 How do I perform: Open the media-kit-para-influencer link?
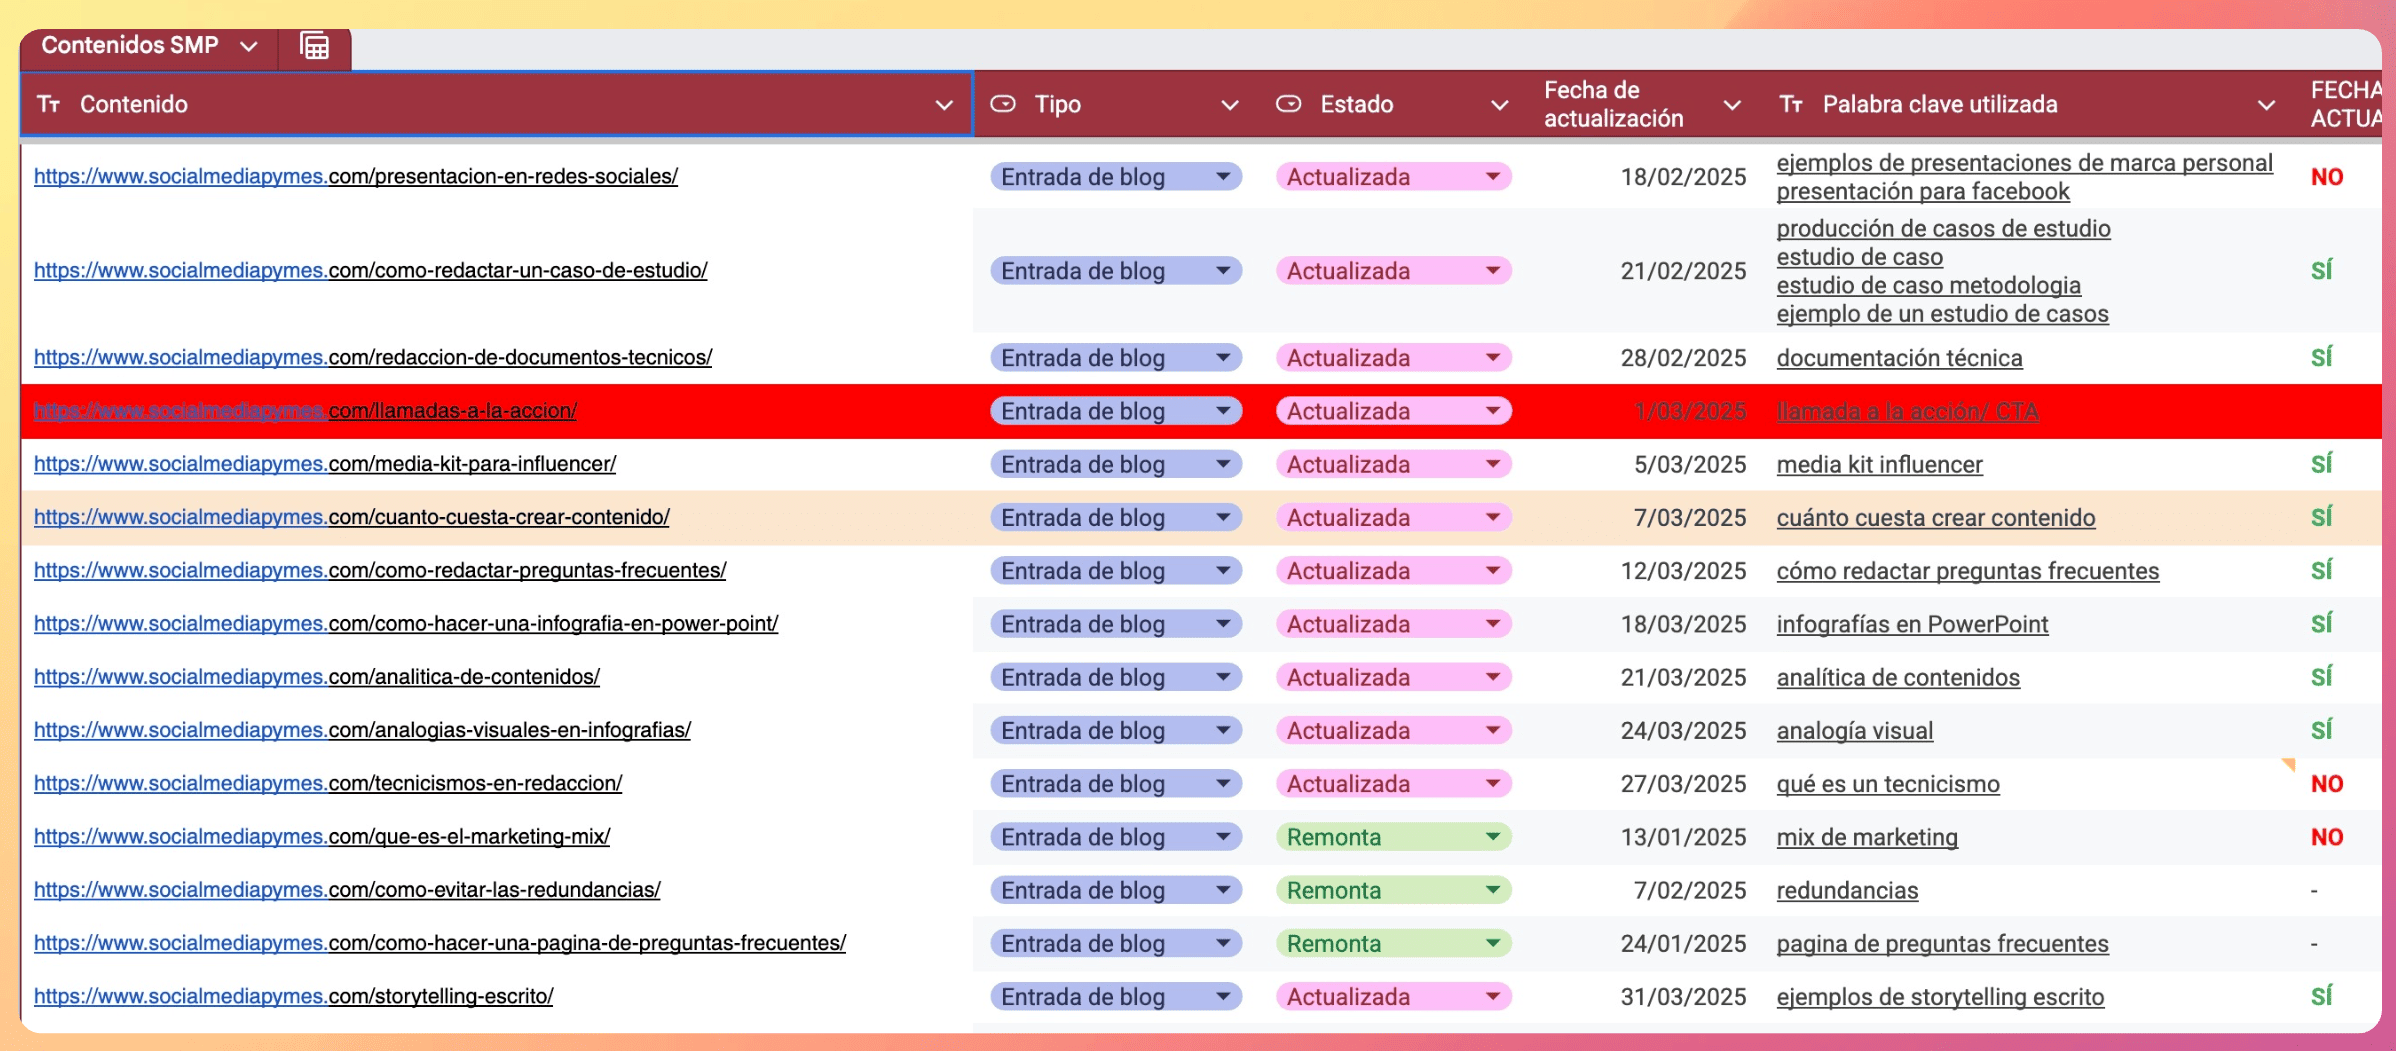pos(324,464)
